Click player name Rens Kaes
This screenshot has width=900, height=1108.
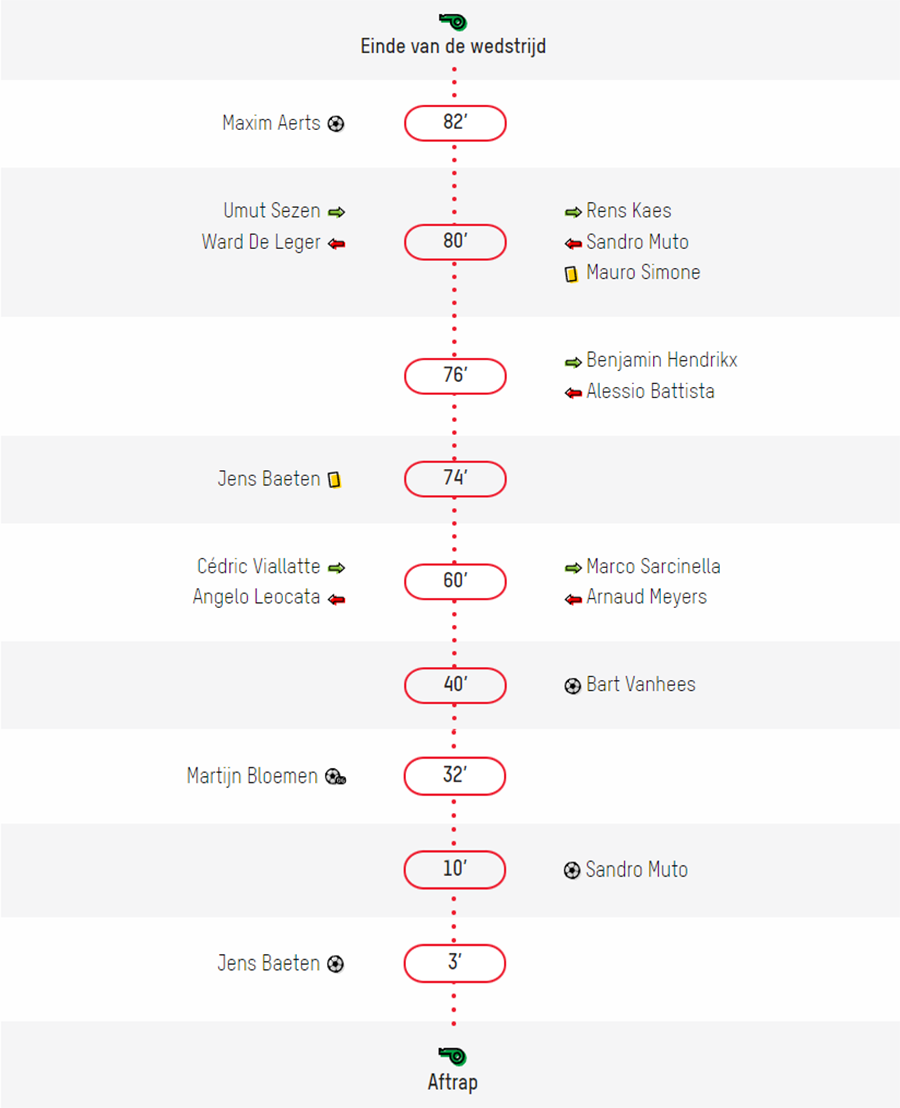[x=629, y=211]
